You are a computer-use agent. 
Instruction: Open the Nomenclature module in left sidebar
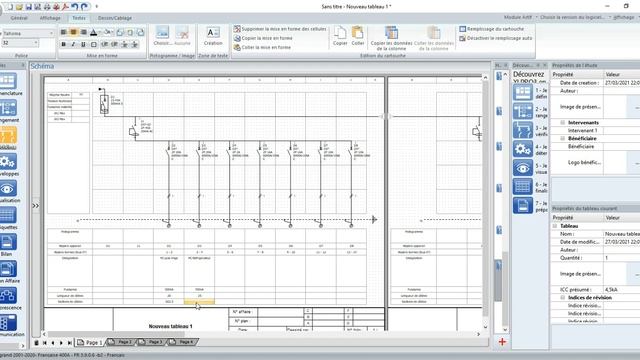(8, 81)
